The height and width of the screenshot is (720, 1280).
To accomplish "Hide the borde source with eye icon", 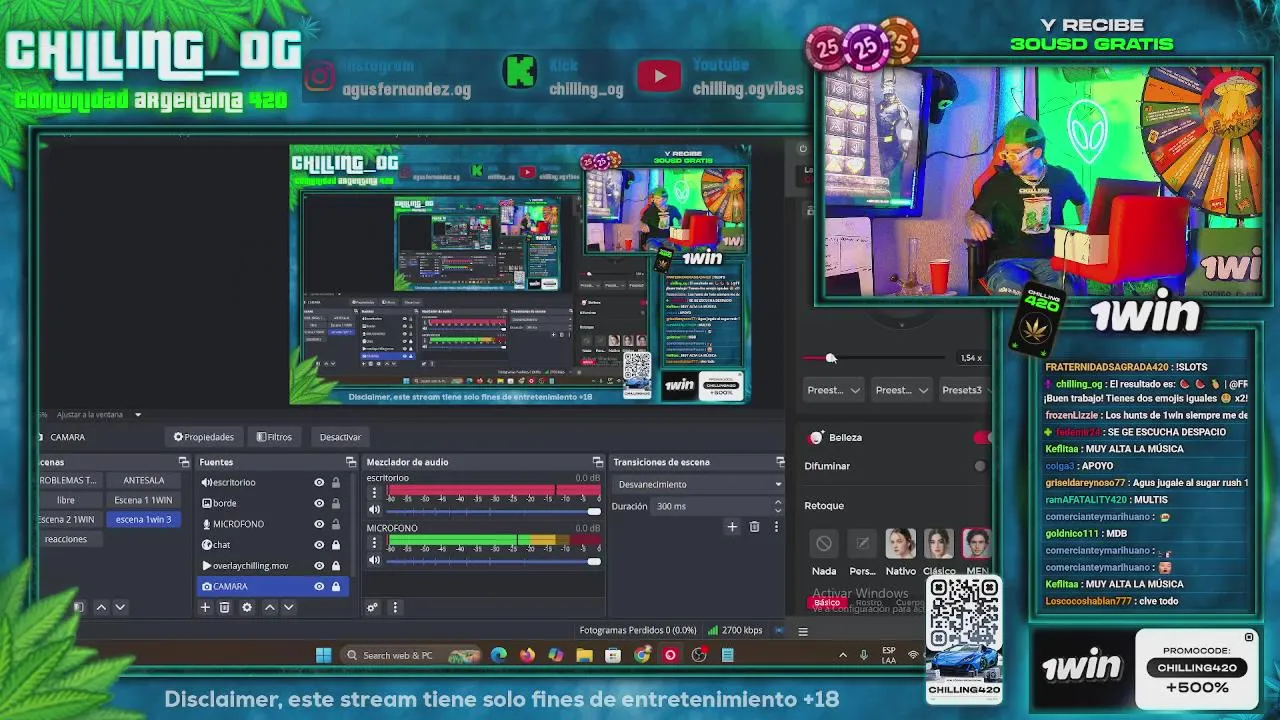I will 319,503.
